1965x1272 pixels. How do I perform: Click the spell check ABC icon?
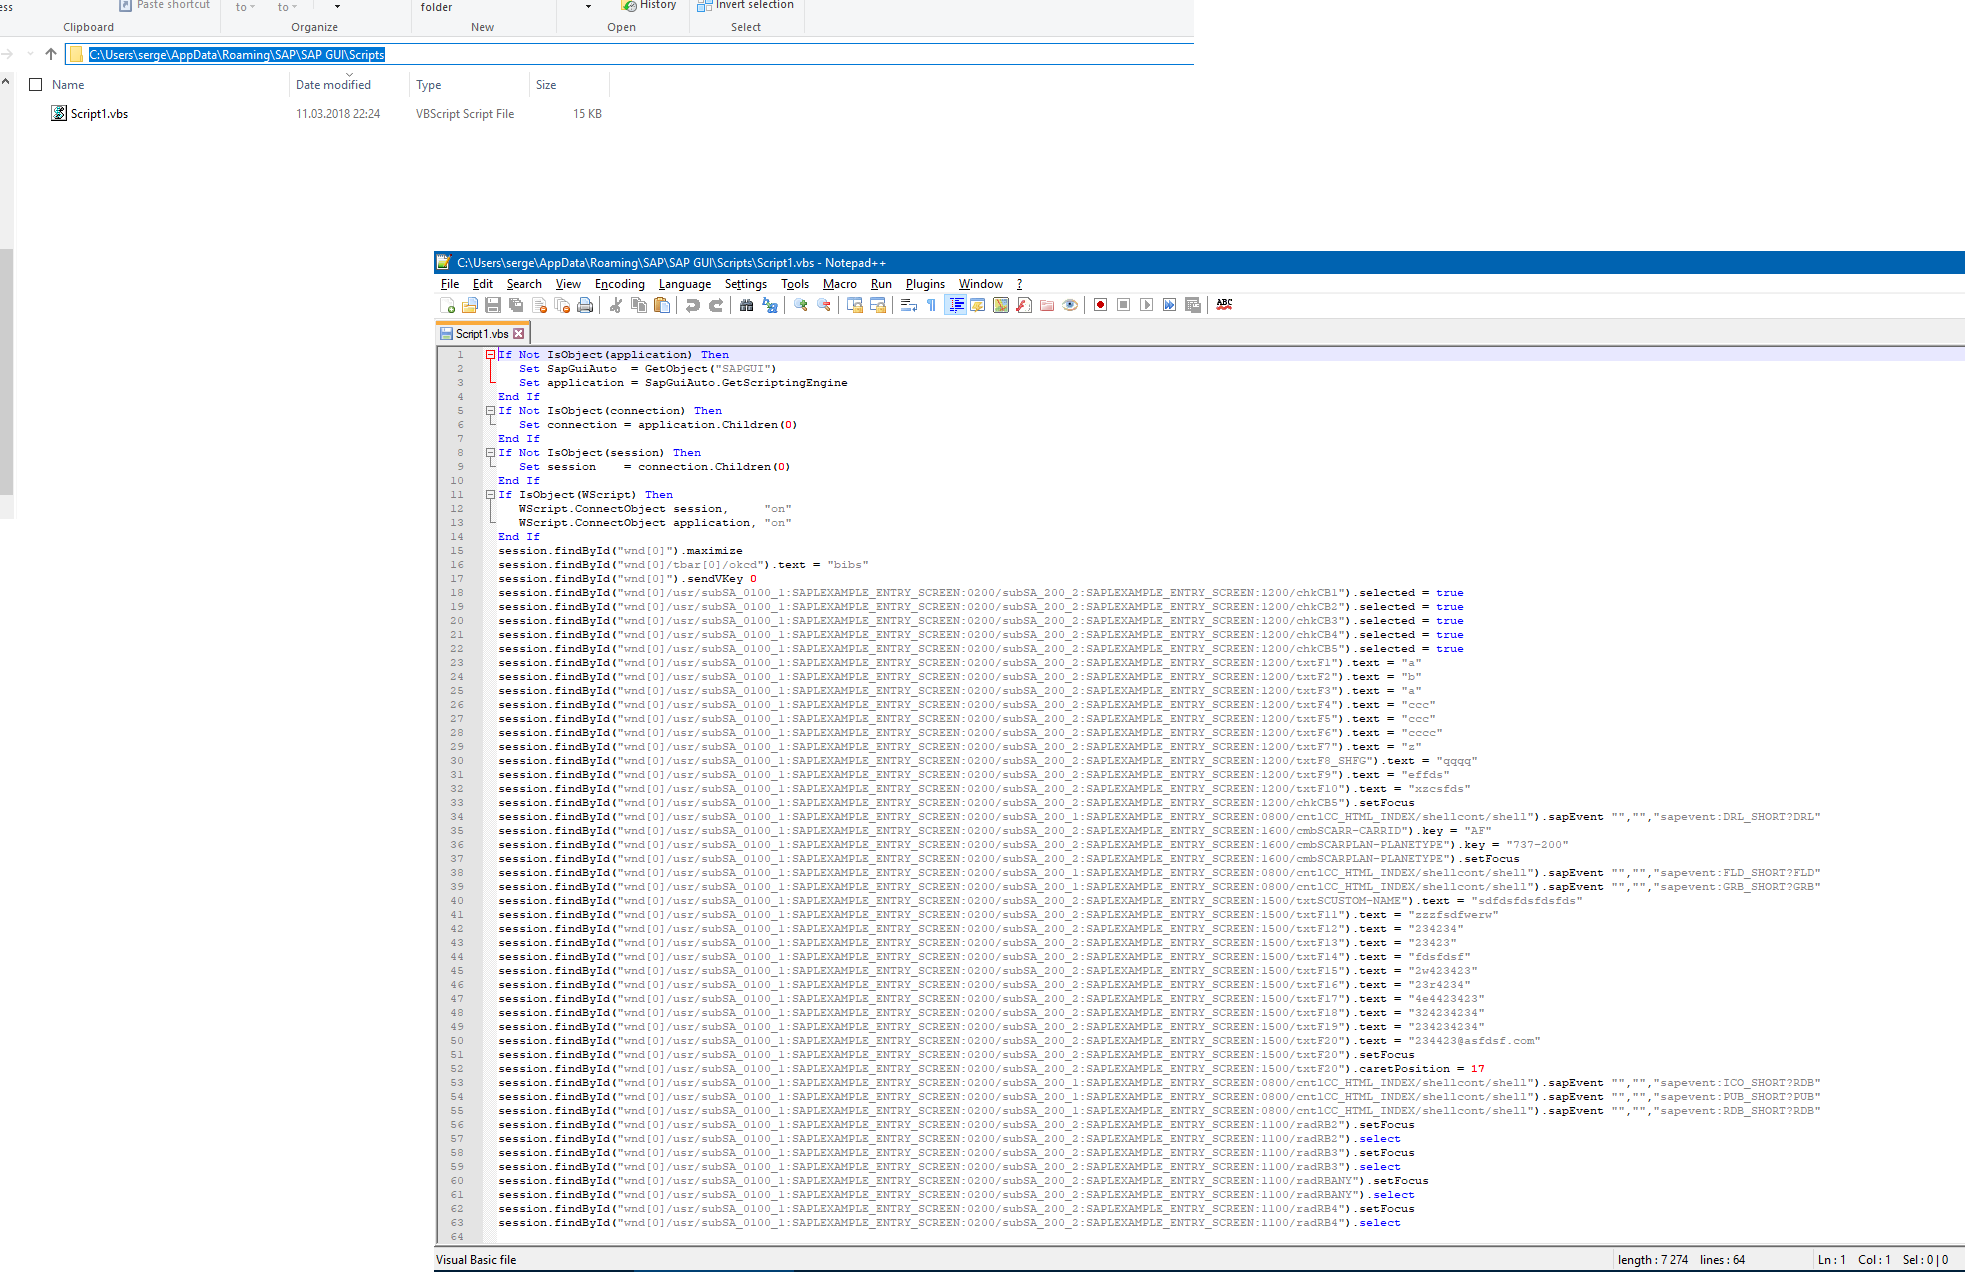point(1224,305)
